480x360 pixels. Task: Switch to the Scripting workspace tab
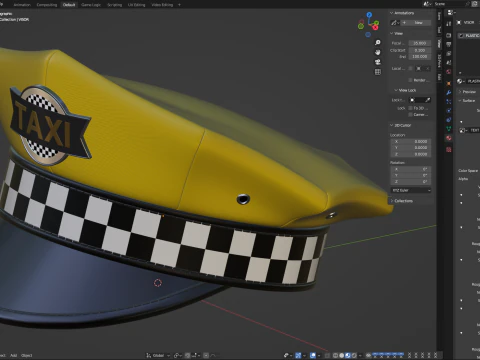coord(114,5)
